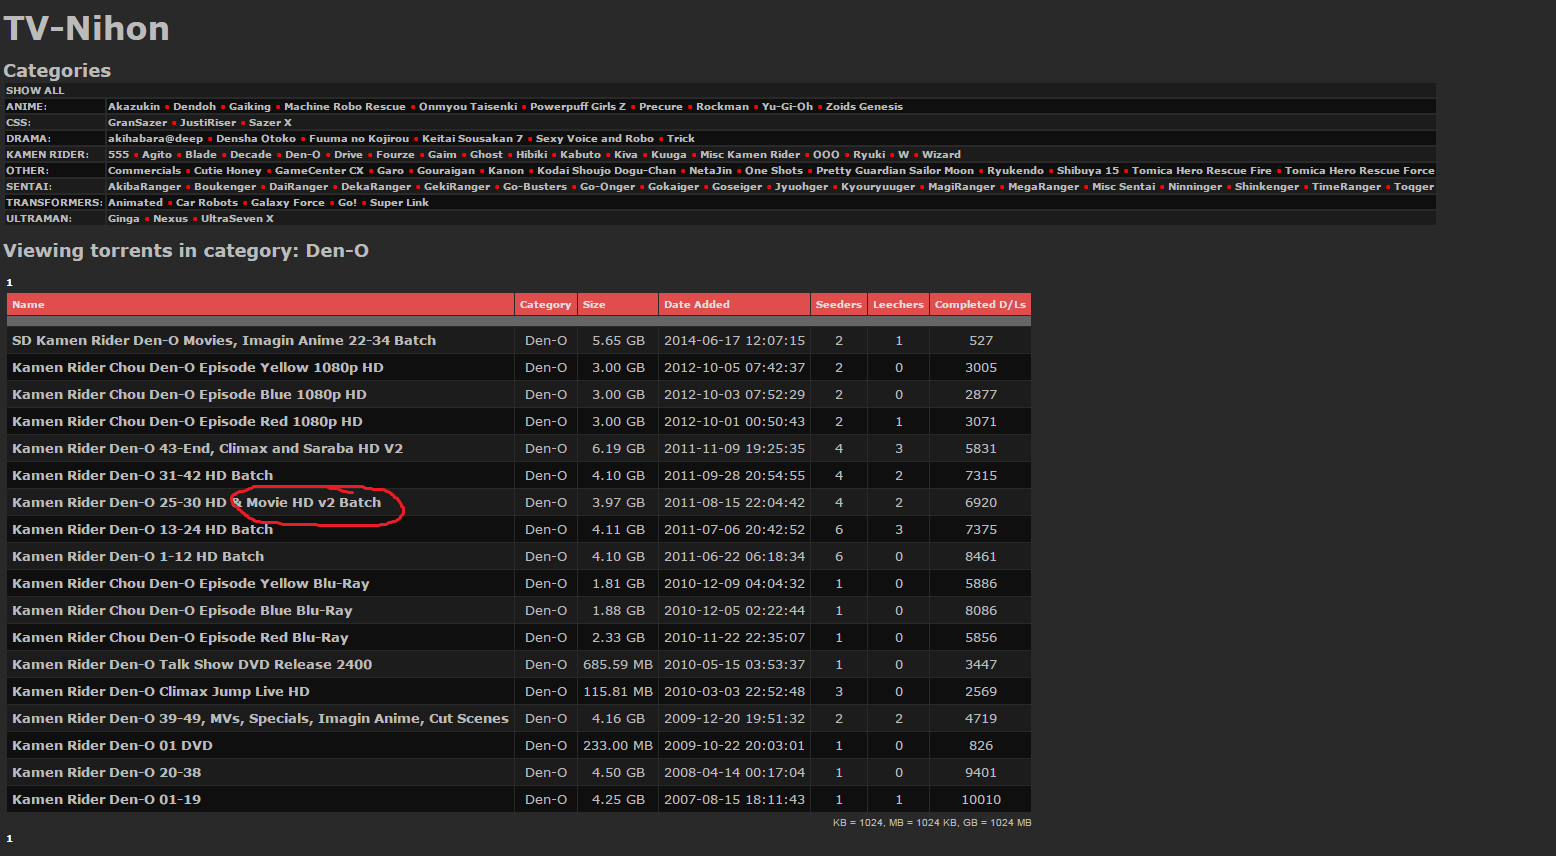Open Chou Den-O Episode Yellow Blu-Ray torrent

click(191, 584)
